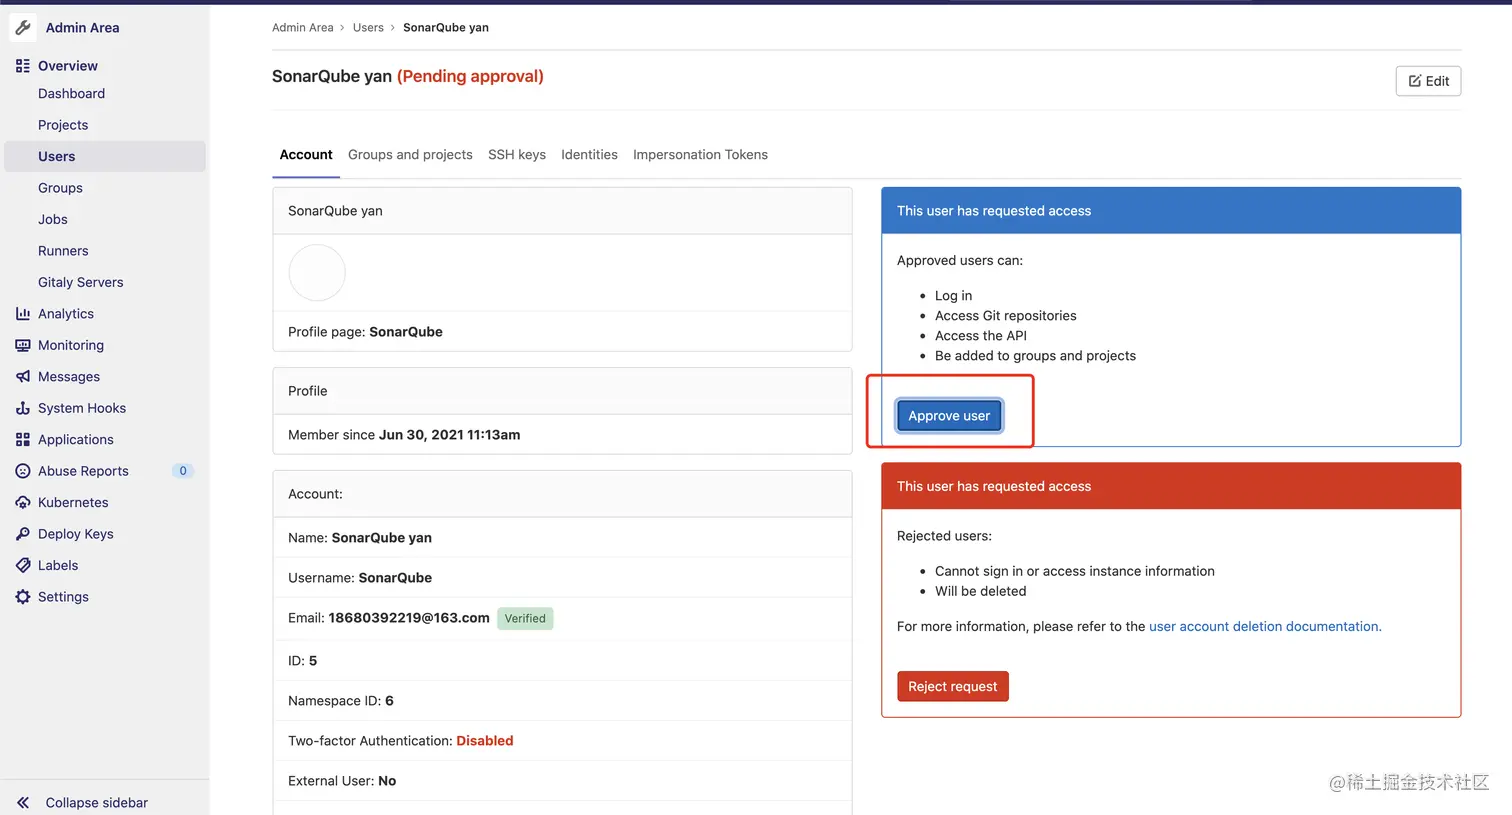The width and height of the screenshot is (1512, 815).
Task: Open the Applications section icon
Action: point(23,439)
